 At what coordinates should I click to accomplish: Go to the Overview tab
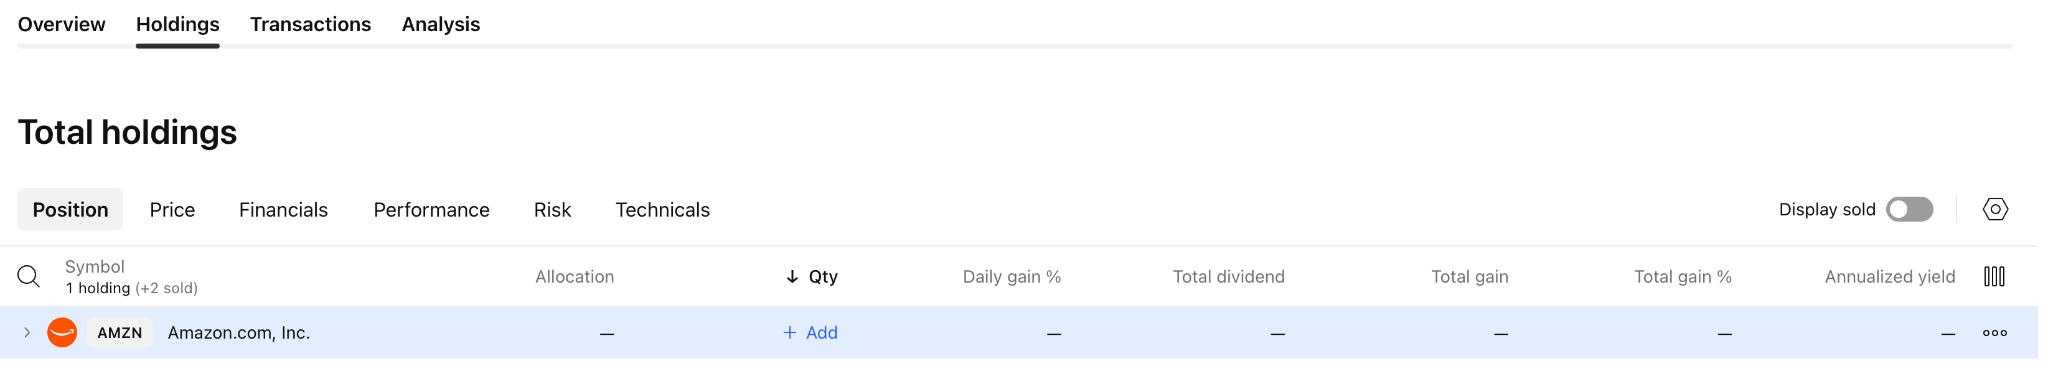pyautogui.click(x=61, y=24)
